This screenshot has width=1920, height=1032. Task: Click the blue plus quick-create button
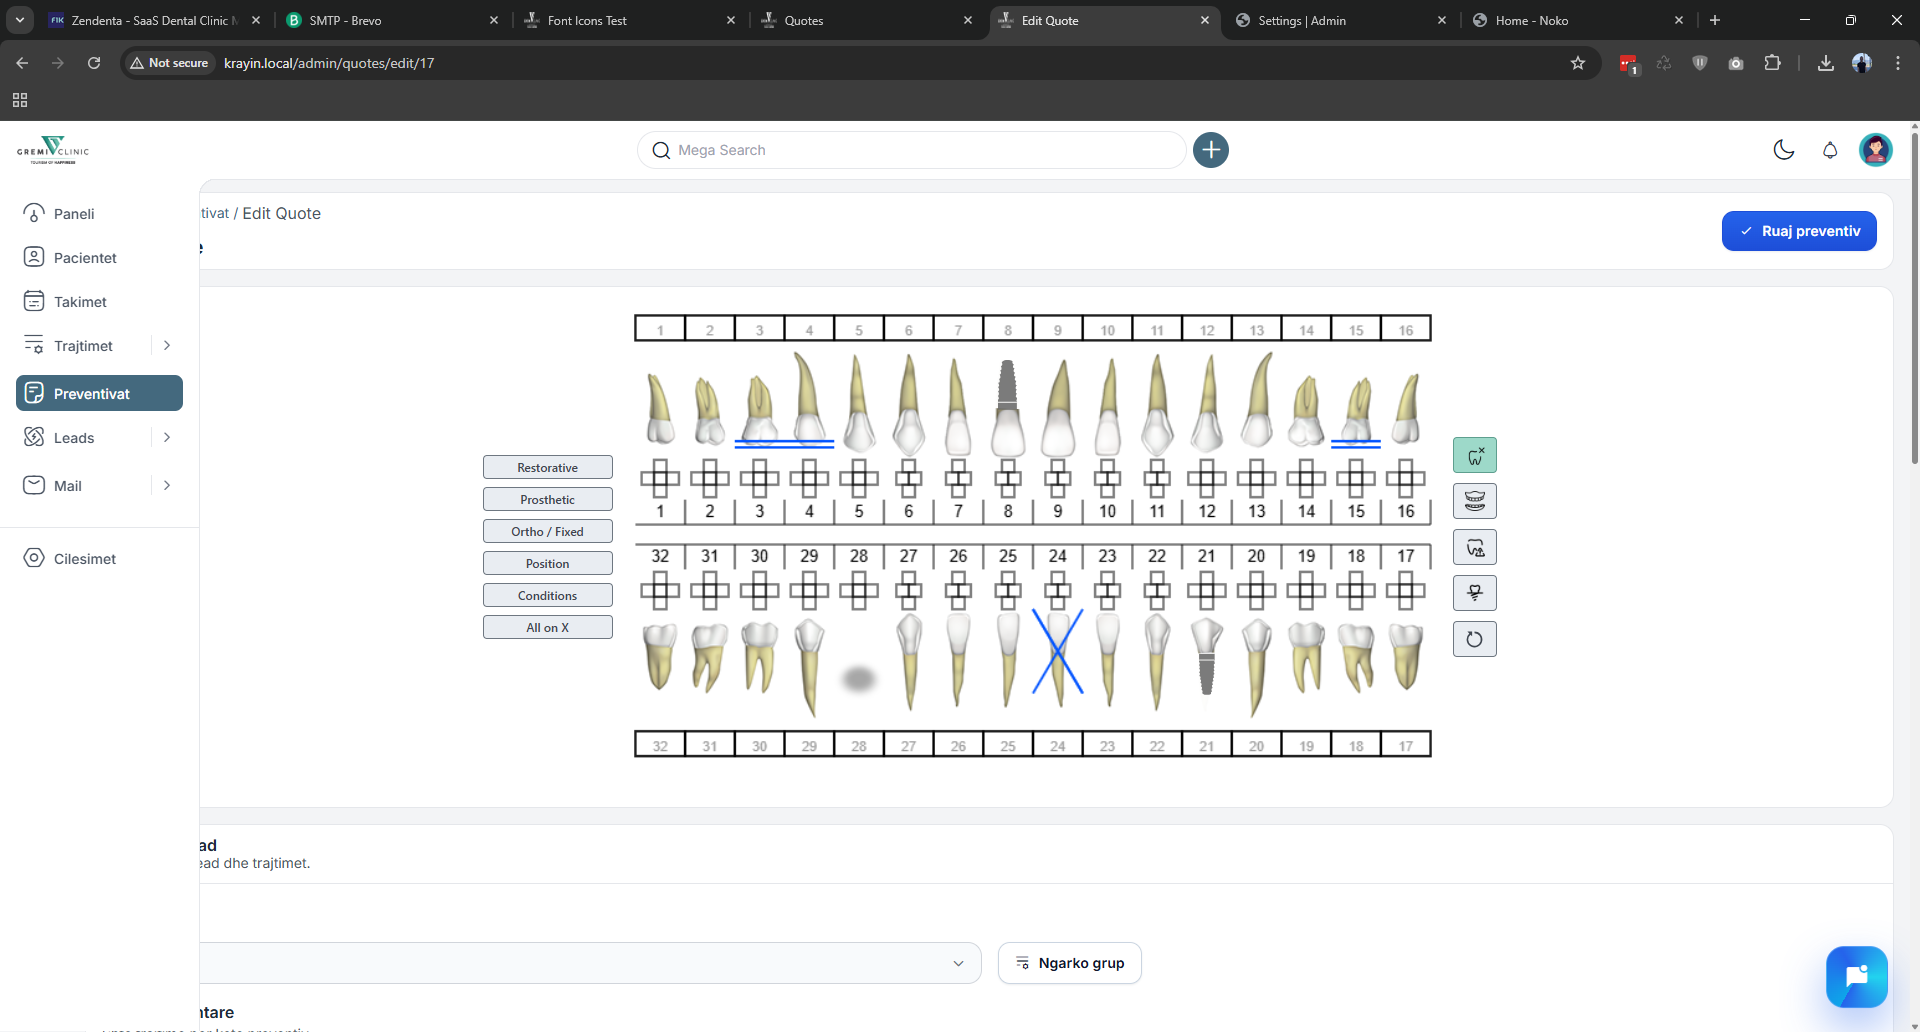pyautogui.click(x=1210, y=150)
